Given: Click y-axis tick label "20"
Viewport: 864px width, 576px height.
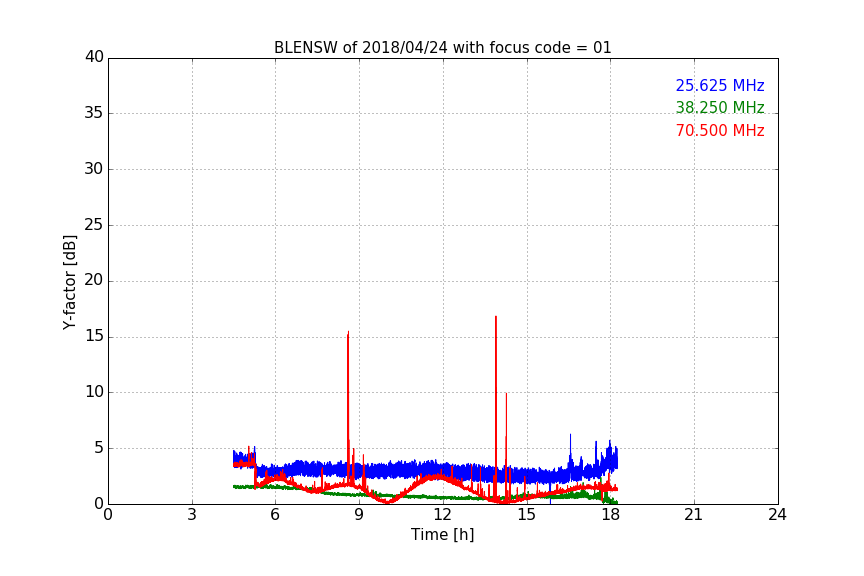Looking at the screenshot, I should [x=94, y=280].
